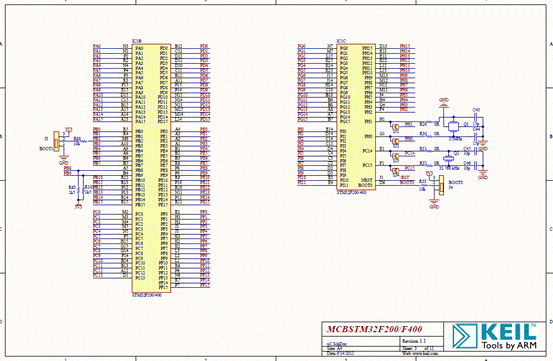
Task: Click the PC0 pin label inside IC1B
Action: (x=139, y=214)
